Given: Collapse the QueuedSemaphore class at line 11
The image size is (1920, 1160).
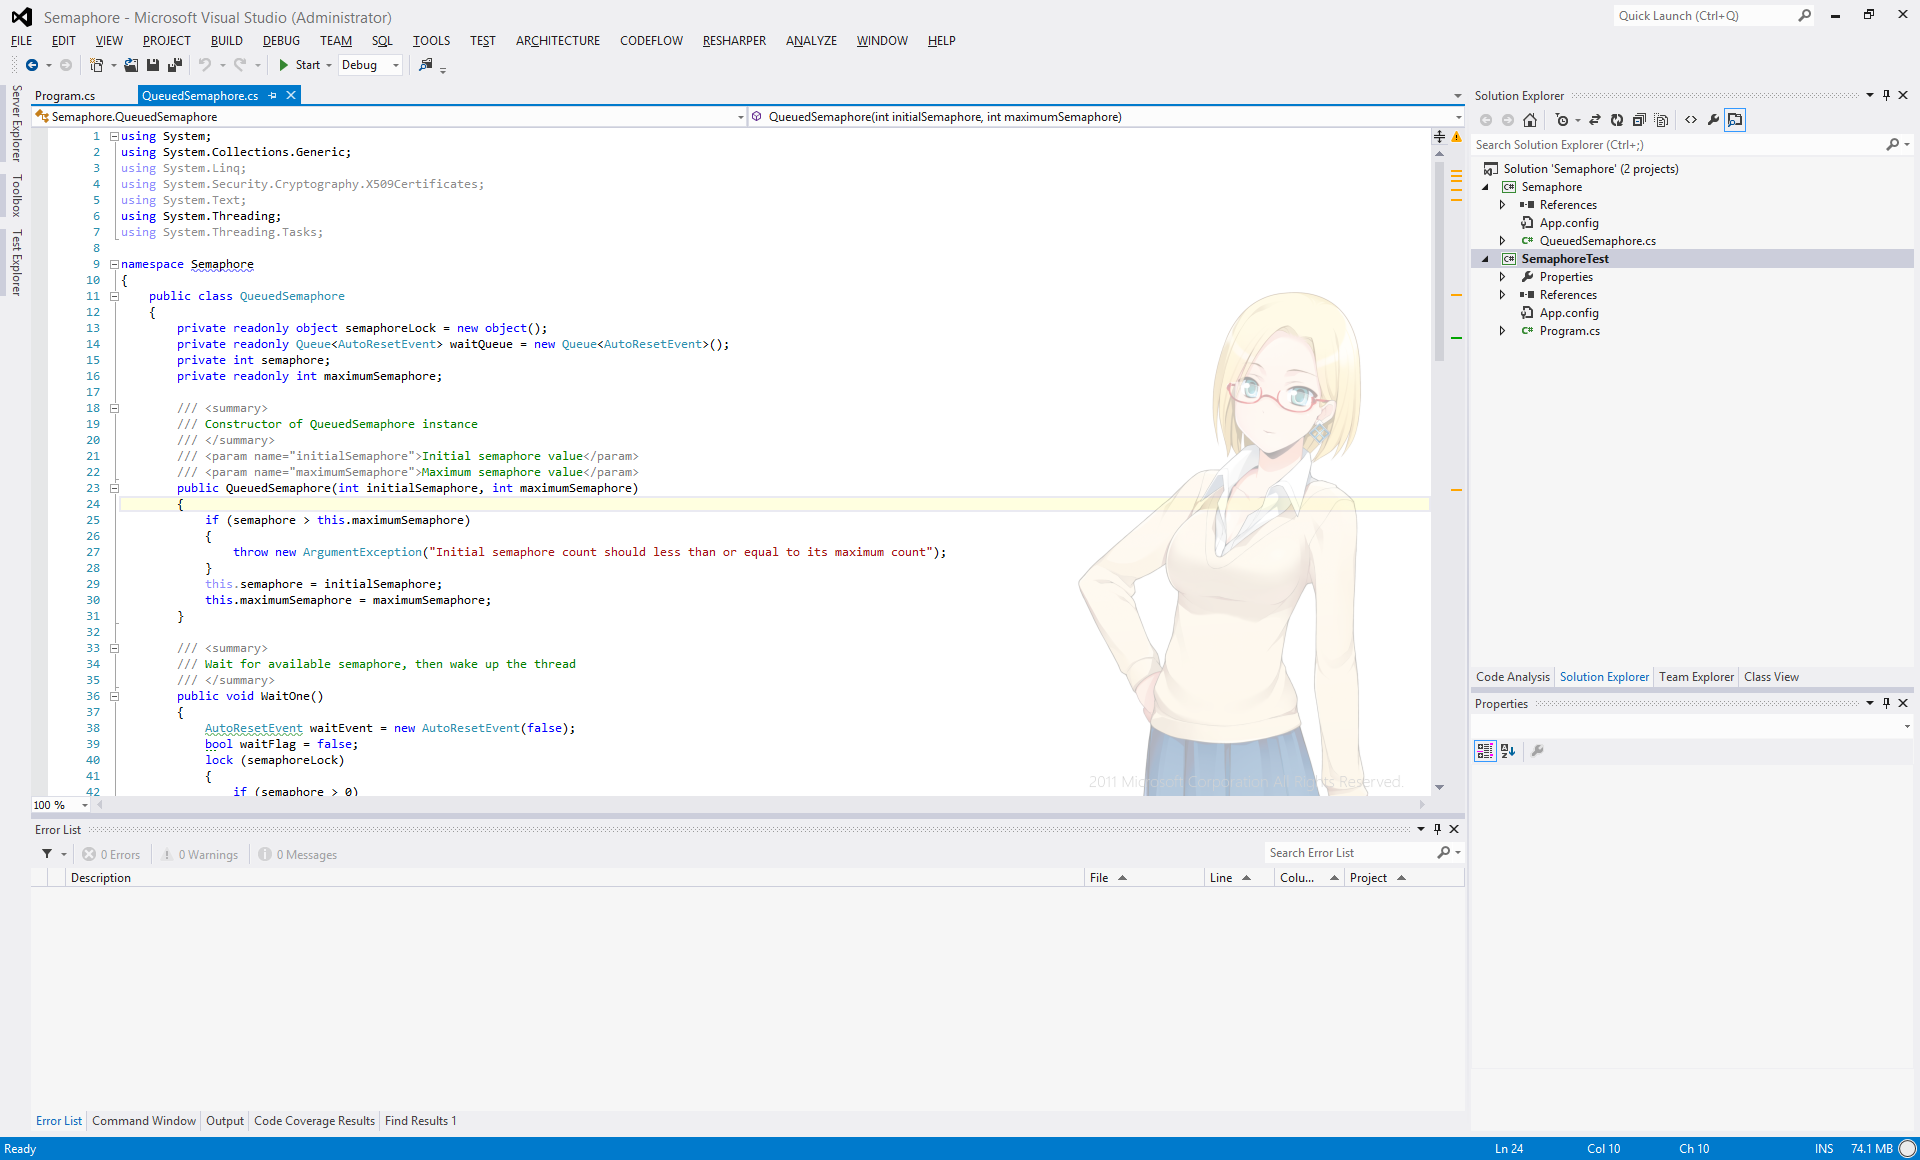Looking at the screenshot, I should pyautogui.click(x=114, y=296).
